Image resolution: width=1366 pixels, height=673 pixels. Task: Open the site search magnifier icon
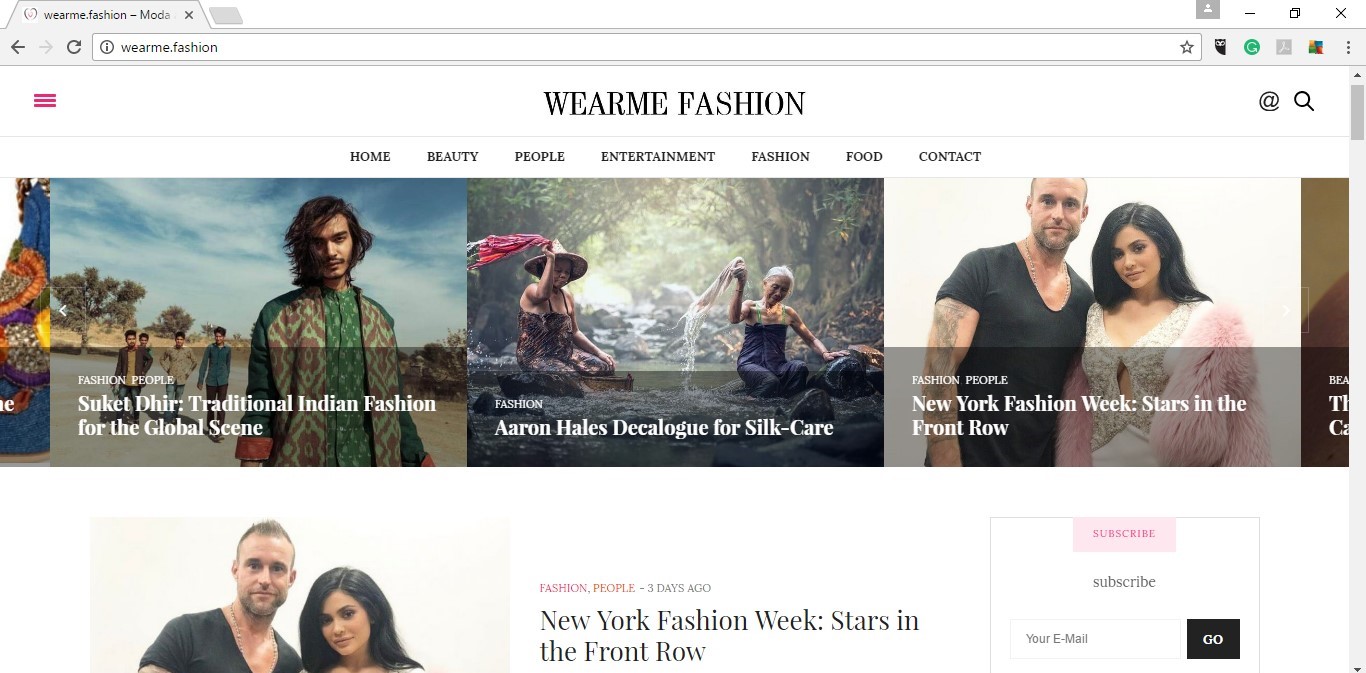coord(1304,101)
